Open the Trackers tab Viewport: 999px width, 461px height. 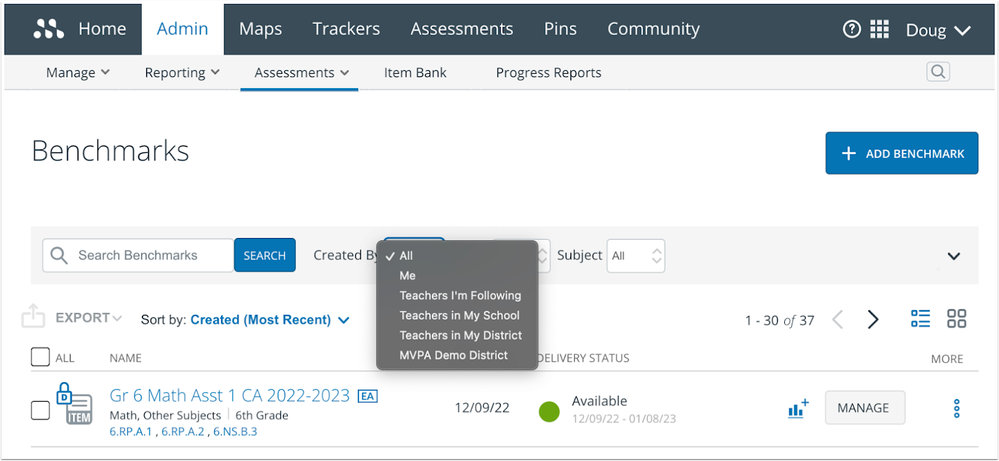pos(346,29)
